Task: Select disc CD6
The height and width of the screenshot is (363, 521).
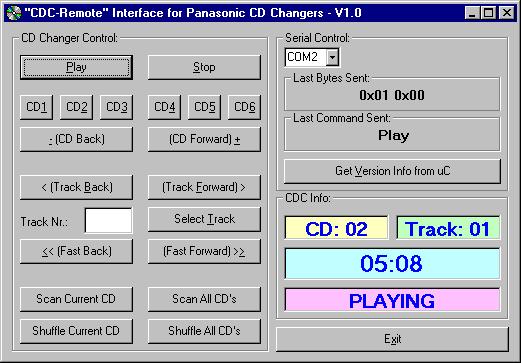Action: pos(244,107)
